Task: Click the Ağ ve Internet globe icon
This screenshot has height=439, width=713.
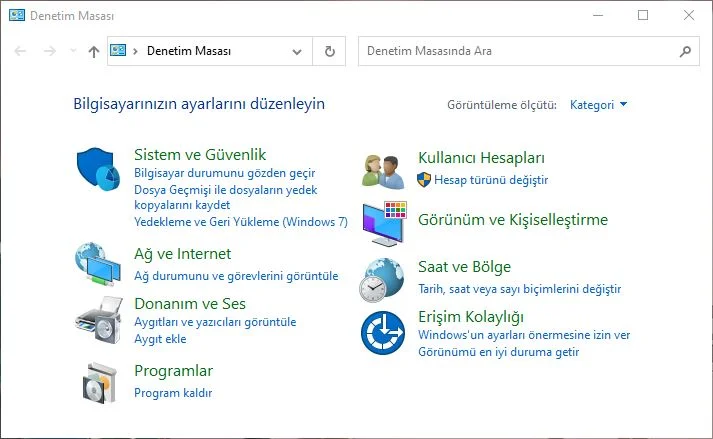Action: click(x=98, y=265)
